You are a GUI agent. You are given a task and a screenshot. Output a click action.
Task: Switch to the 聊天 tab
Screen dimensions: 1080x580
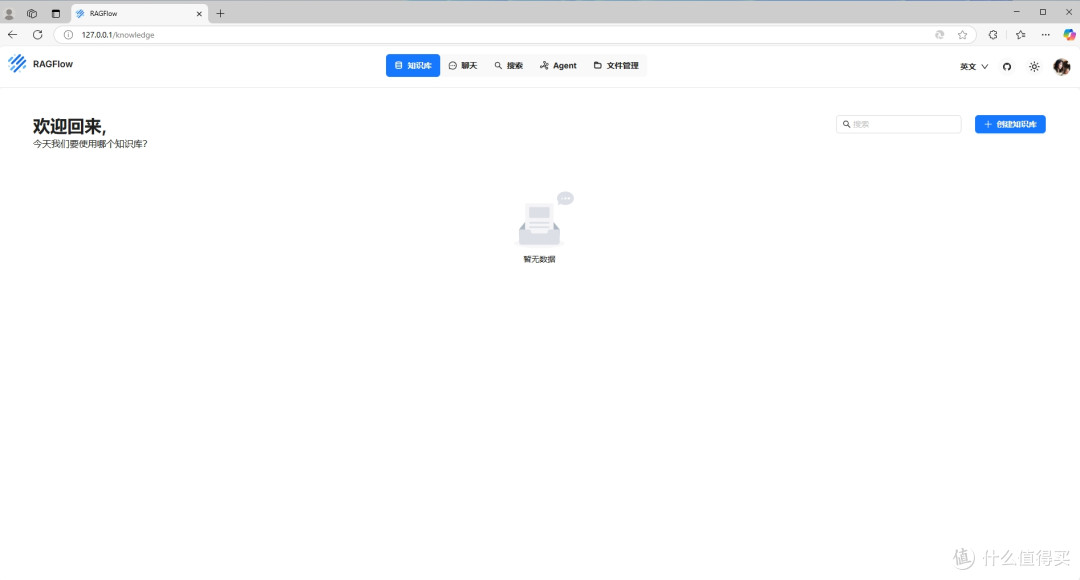(463, 65)
